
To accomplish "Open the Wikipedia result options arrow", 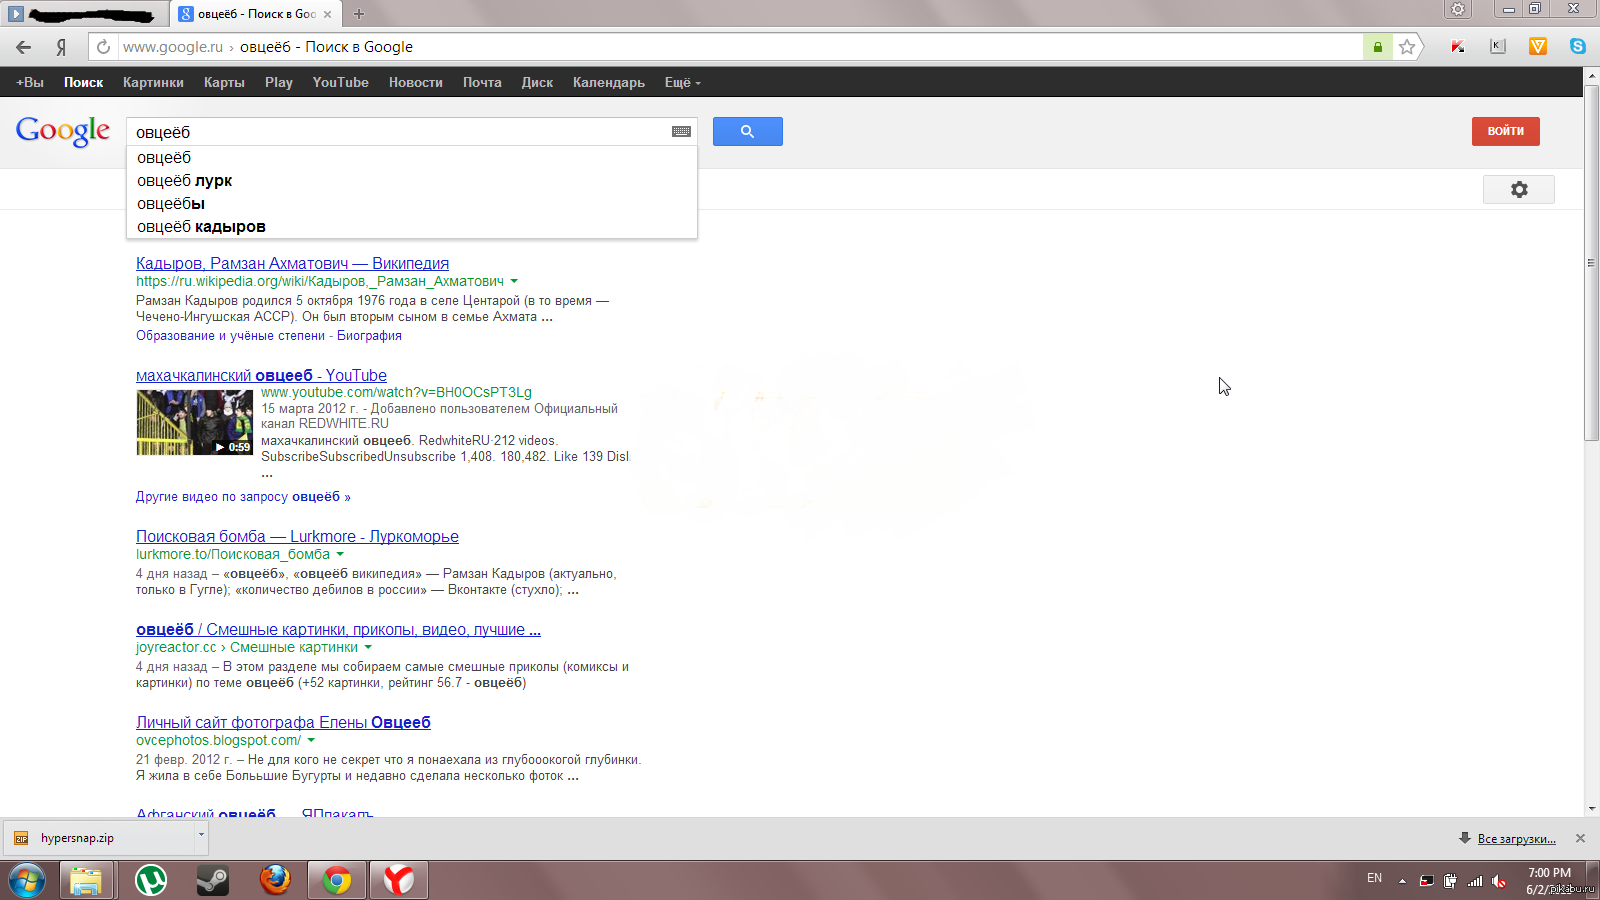I will [514, 281].
